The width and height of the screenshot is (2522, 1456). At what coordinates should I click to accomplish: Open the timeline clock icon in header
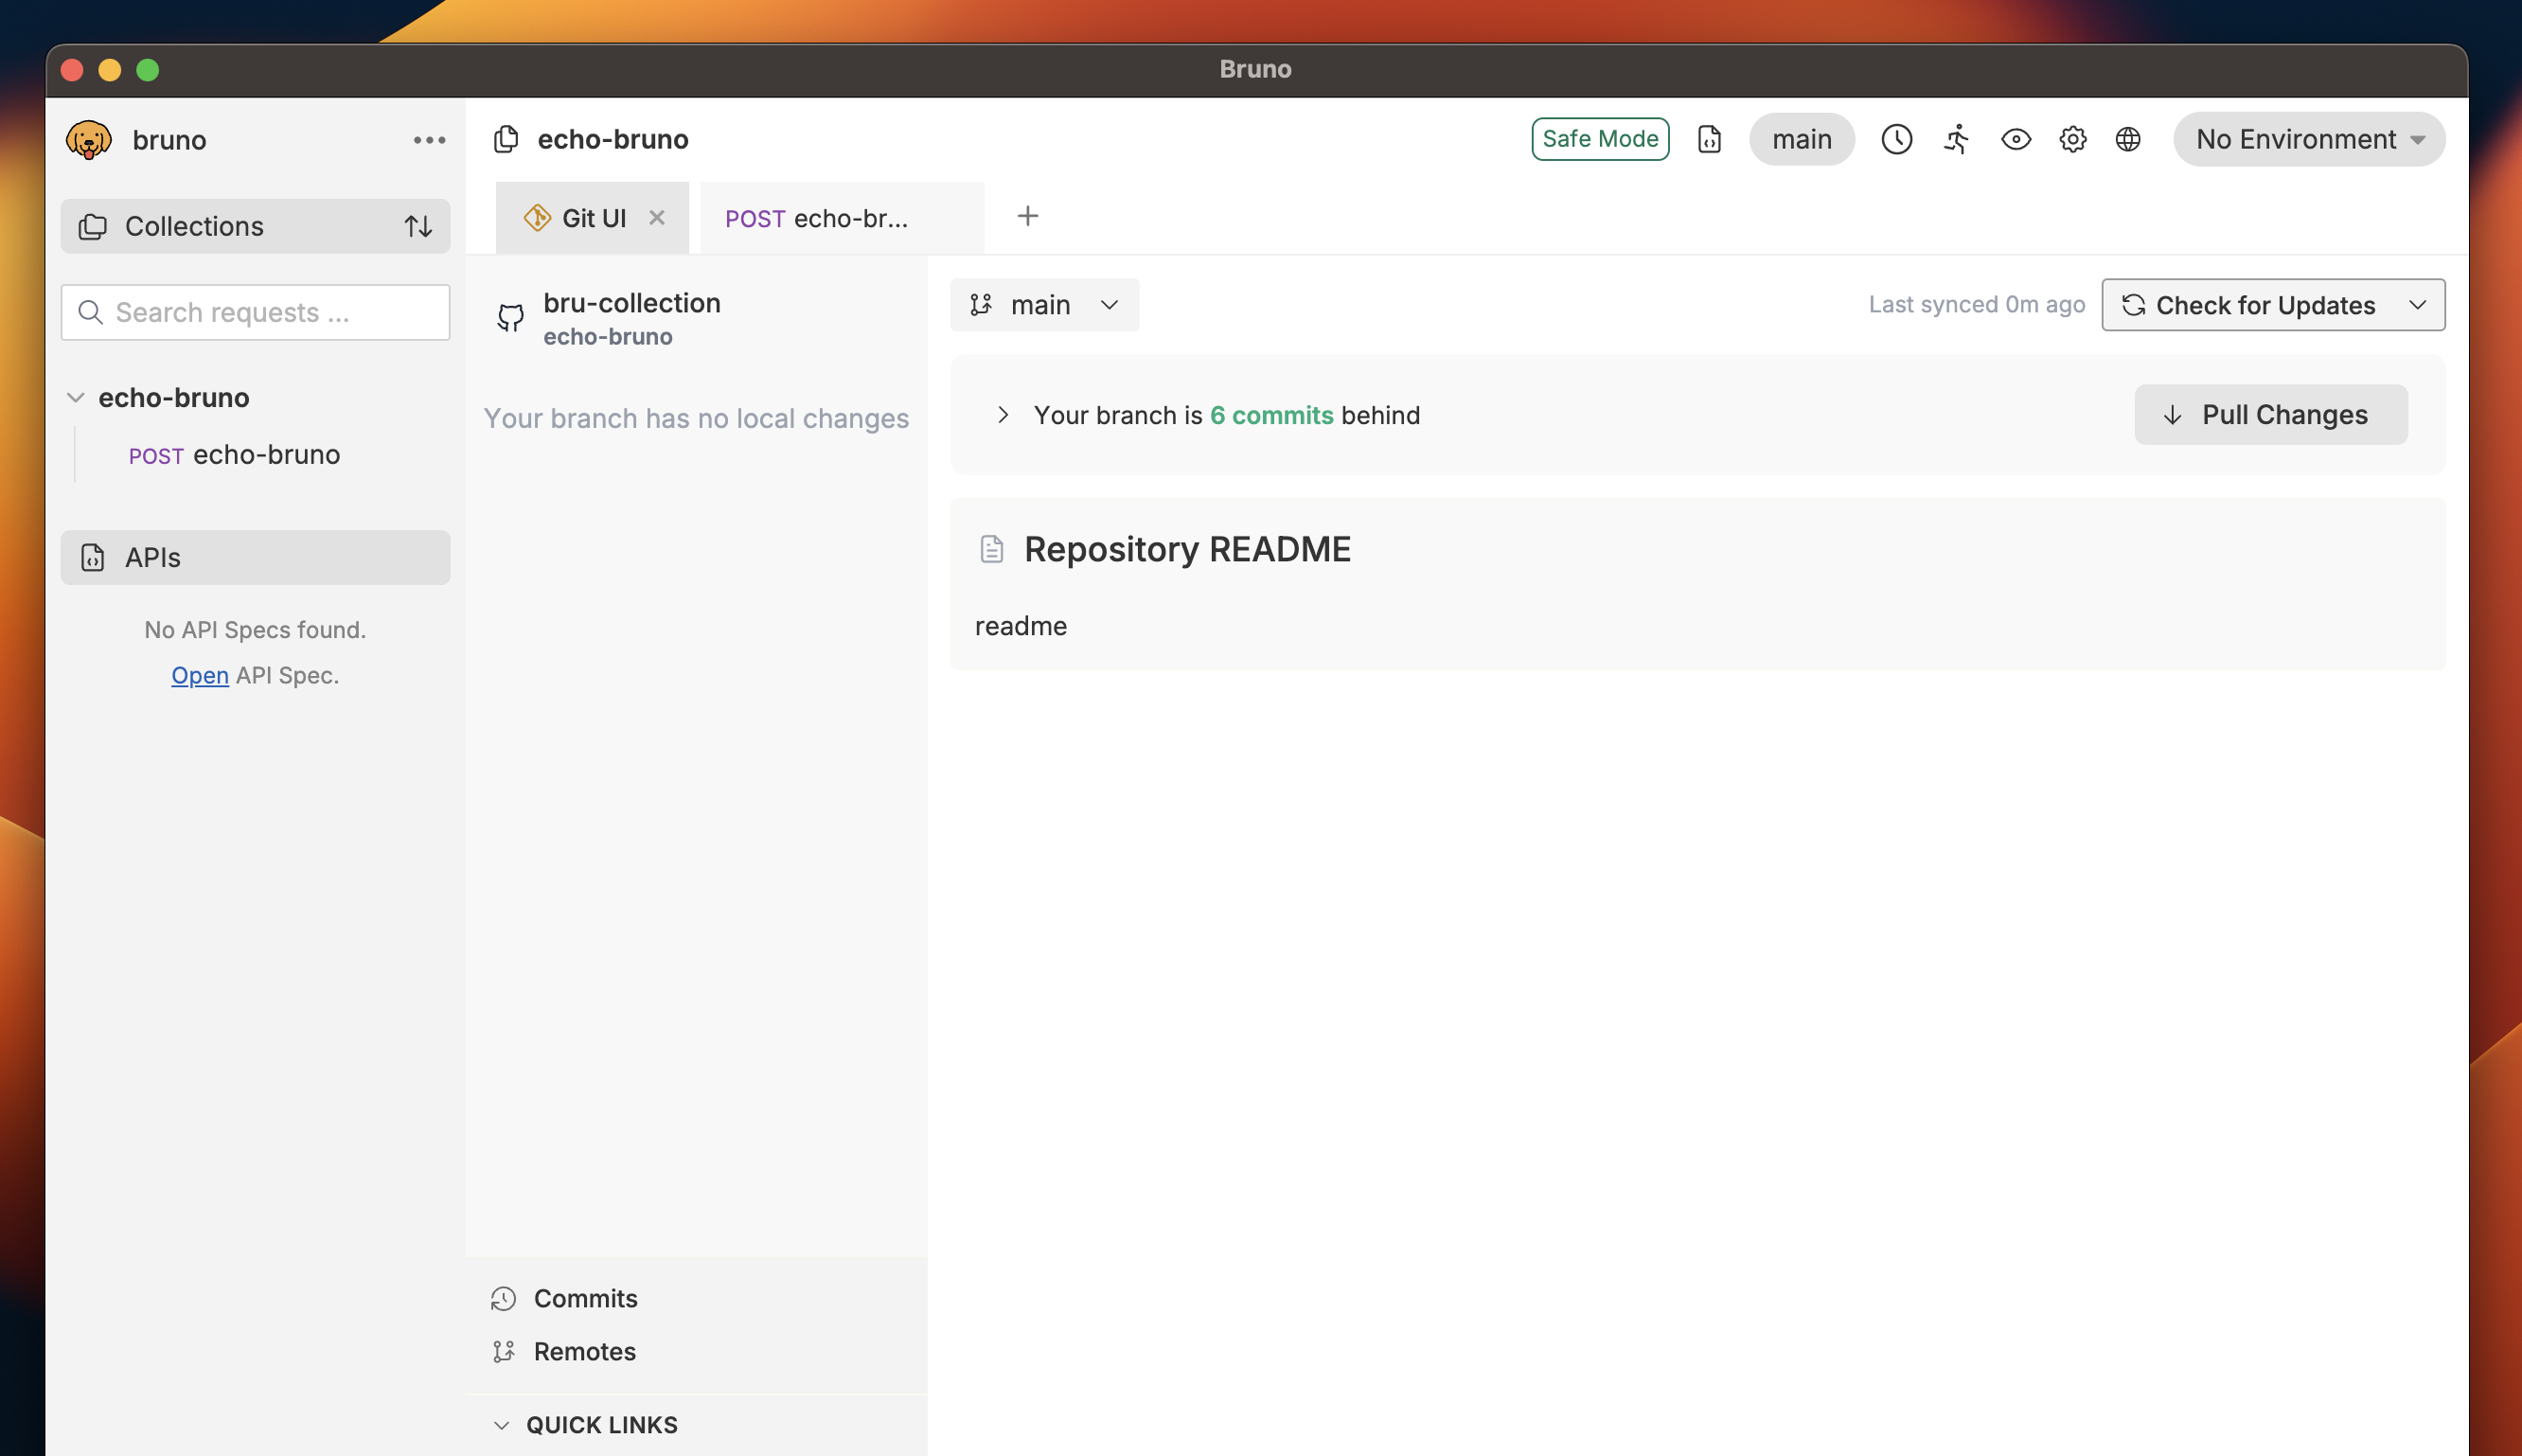pos(1896,139)
